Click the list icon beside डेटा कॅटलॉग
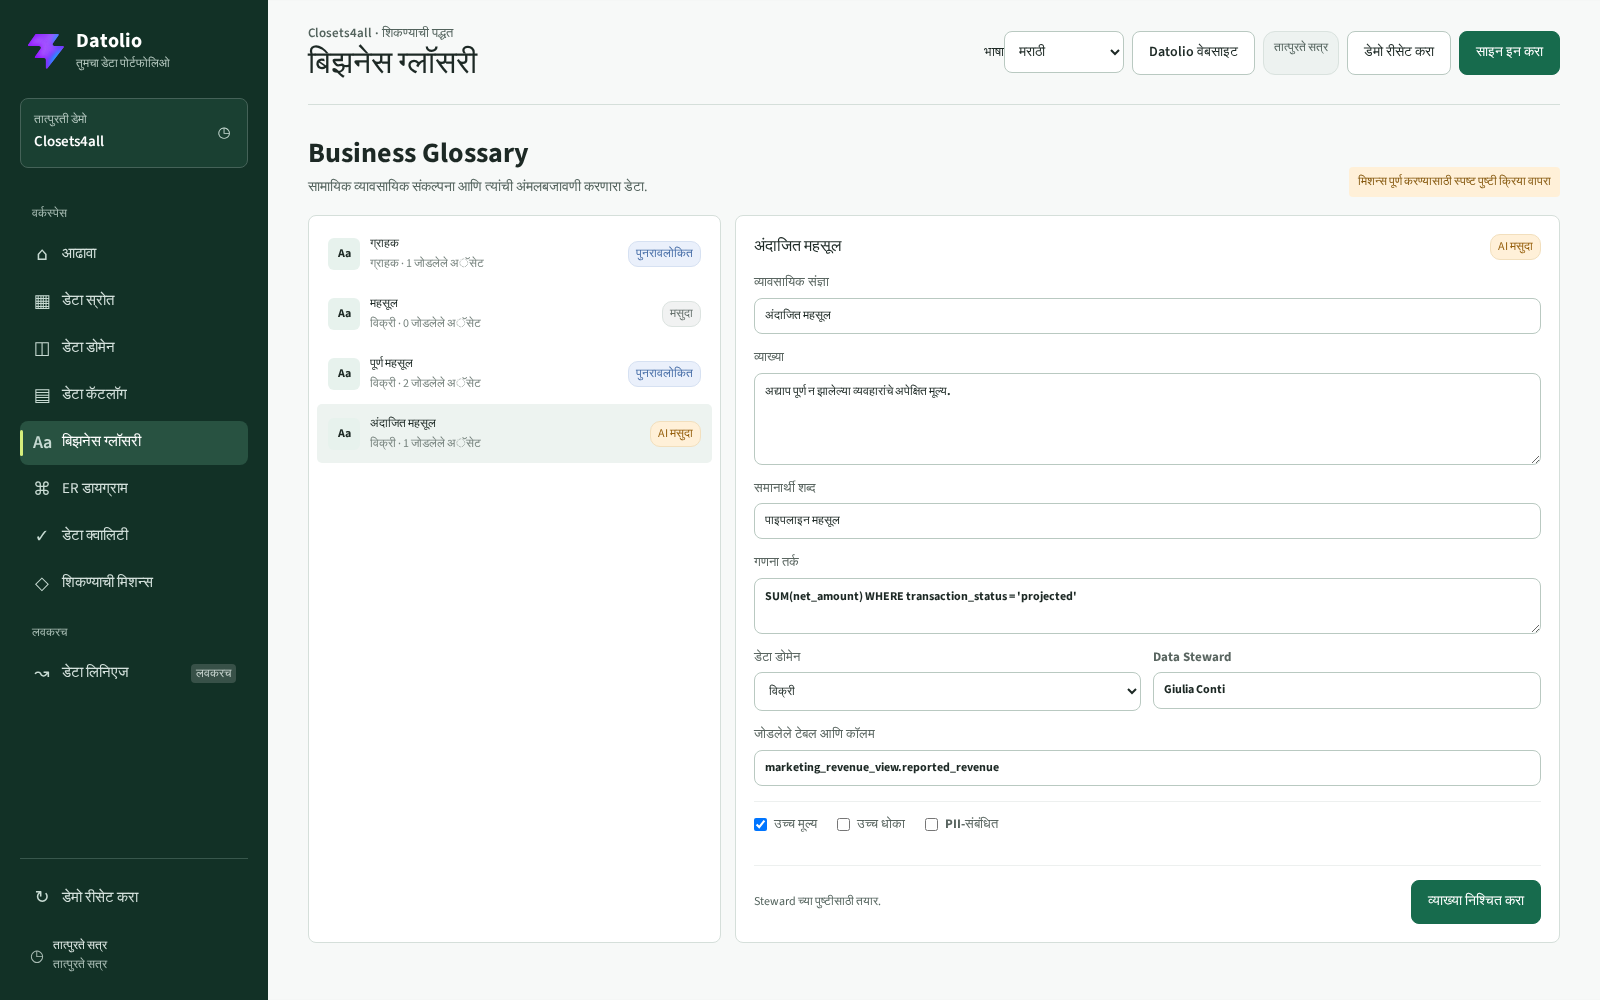The width and height of the screenshot is (1600, 1000). (42, 395)
